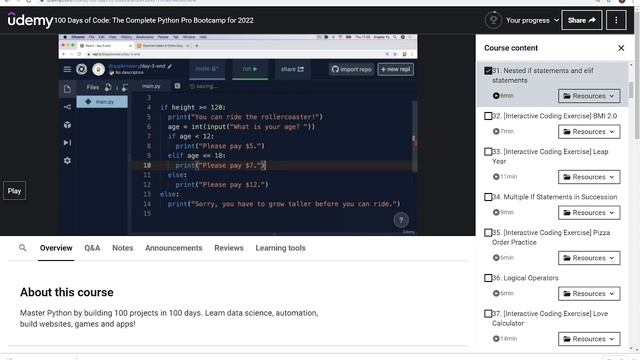This screenshot has height=360, width=640.
Task: Click the add file icon next to Files
Action: pos(108,87)
